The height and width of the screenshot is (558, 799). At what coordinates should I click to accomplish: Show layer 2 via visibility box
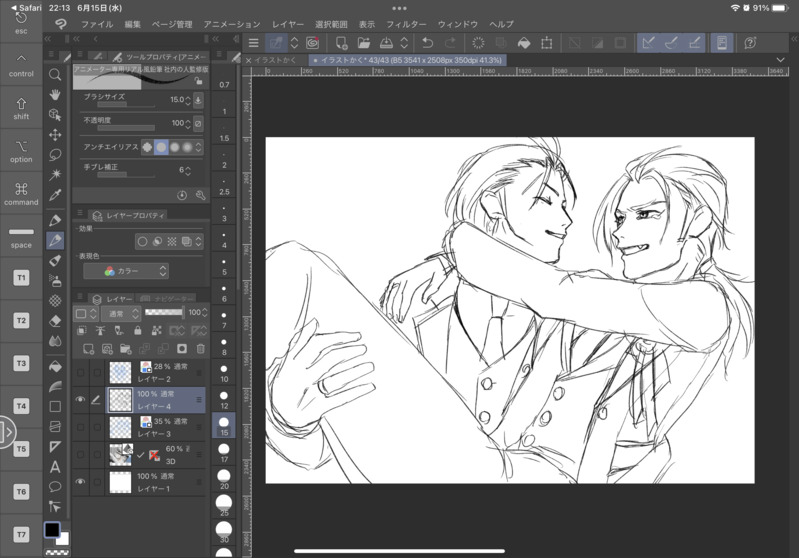point(81,373)
